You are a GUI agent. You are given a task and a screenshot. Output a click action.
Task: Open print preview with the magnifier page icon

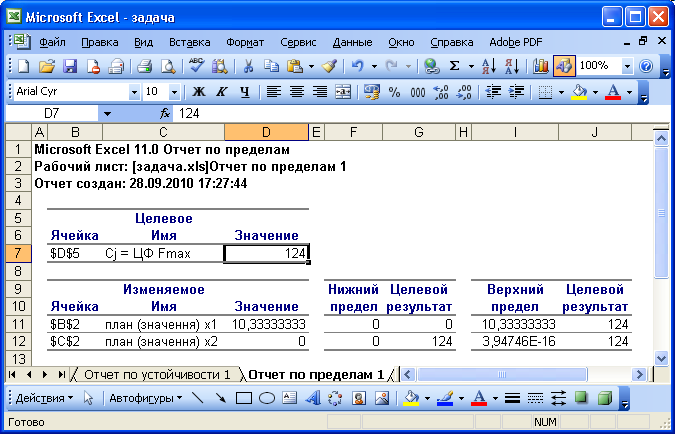click(168, 66)
